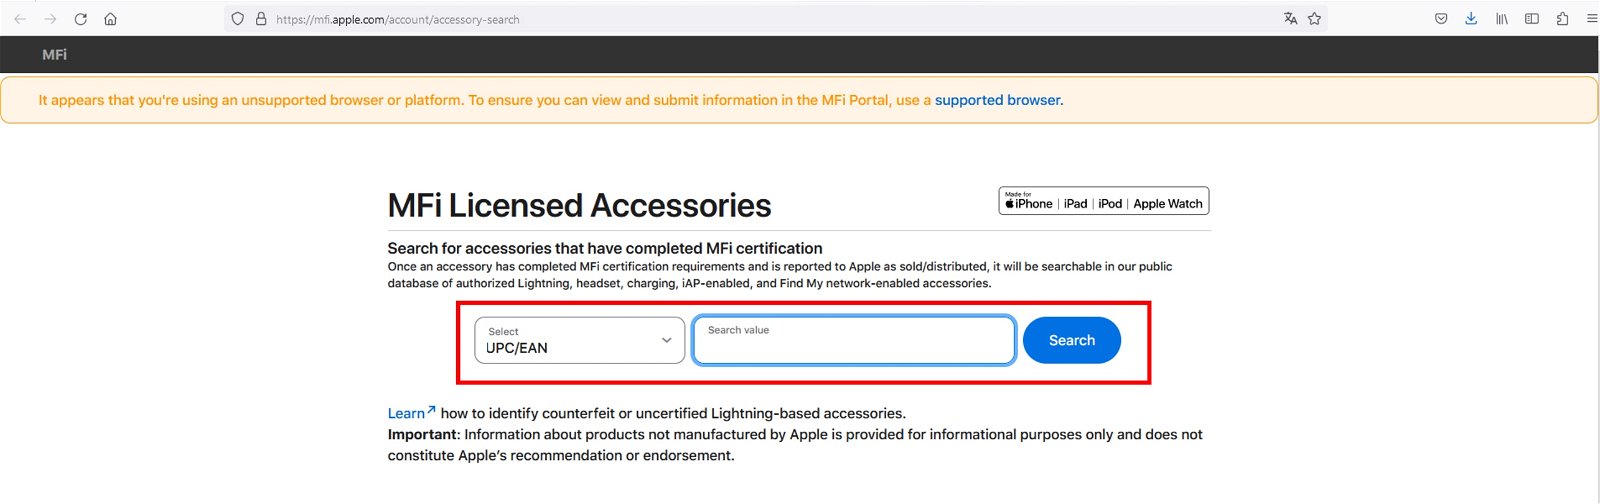The height and width of the screenshot is (504, 1600).
Task: Open the shield tracking protection icon
Action: (237, 19)
